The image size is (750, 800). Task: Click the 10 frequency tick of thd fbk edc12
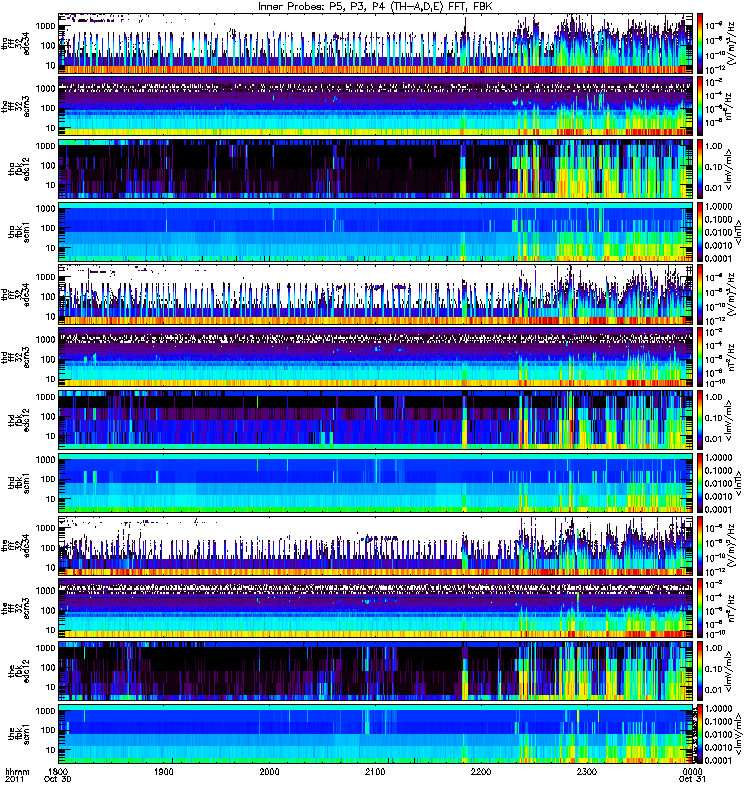coord(50,436)
